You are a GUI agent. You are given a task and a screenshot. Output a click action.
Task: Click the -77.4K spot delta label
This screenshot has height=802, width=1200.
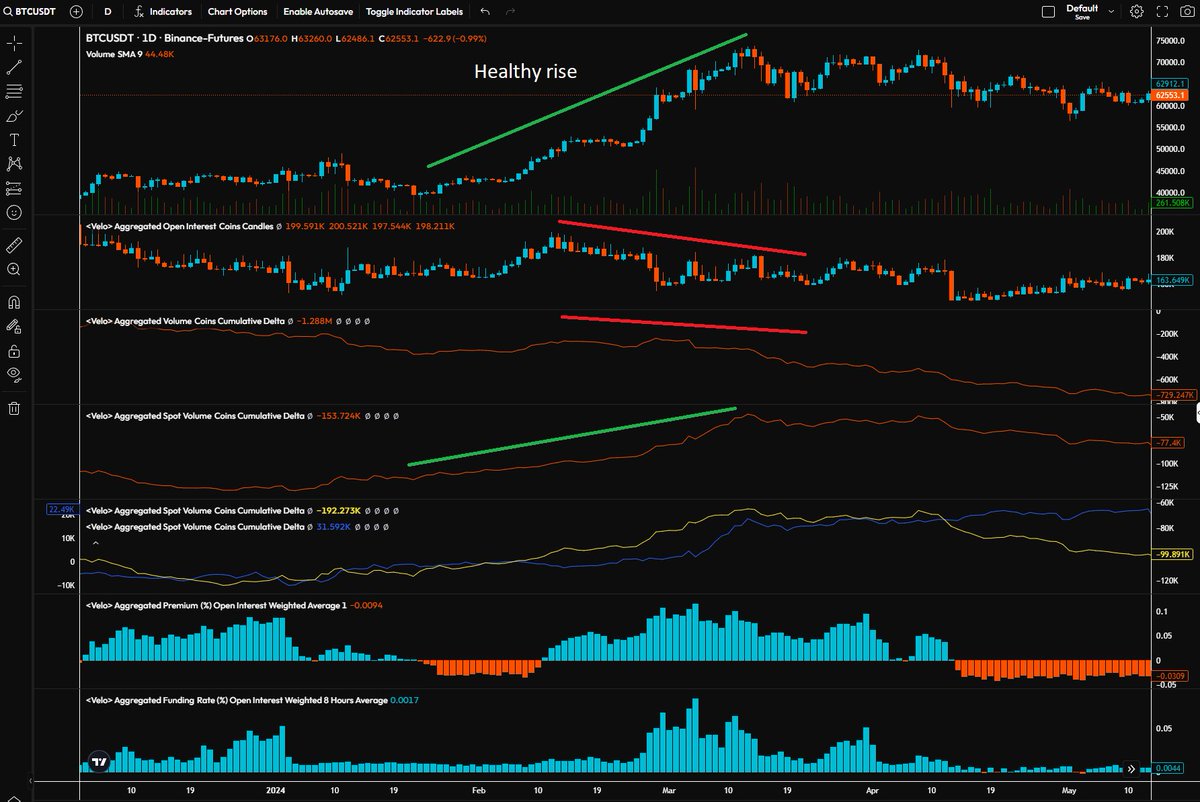1169,442
